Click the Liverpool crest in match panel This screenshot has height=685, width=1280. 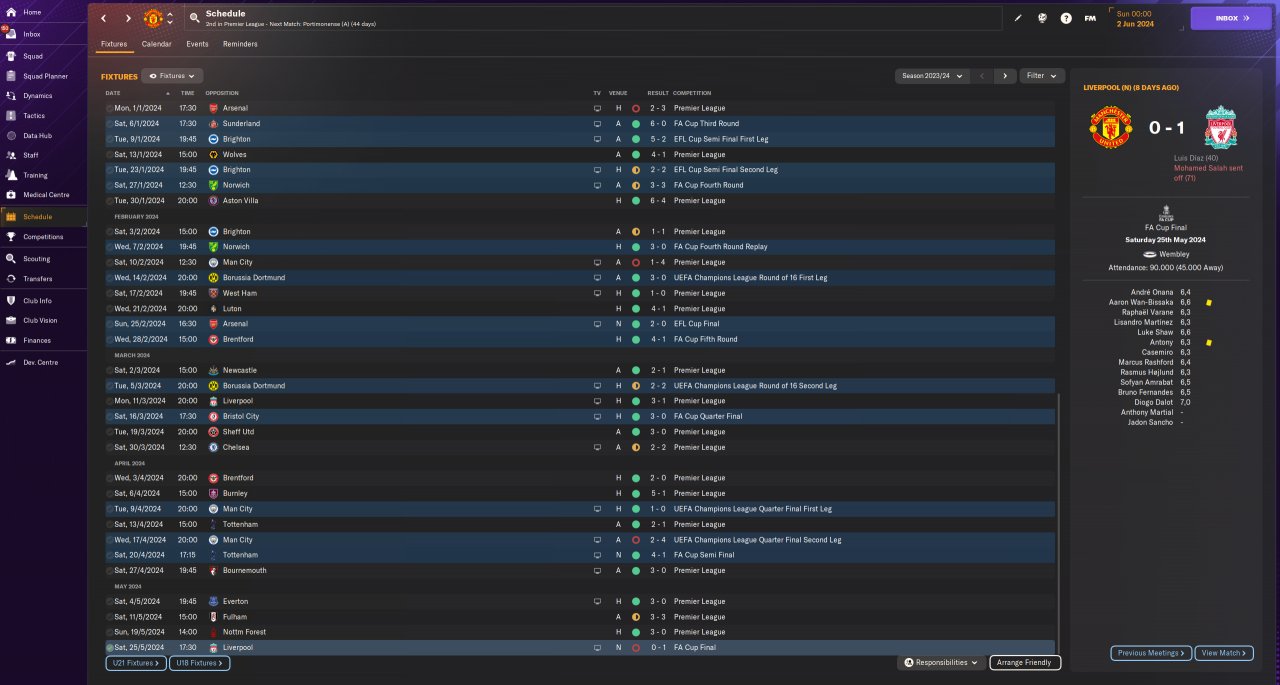pos(1220,128)
